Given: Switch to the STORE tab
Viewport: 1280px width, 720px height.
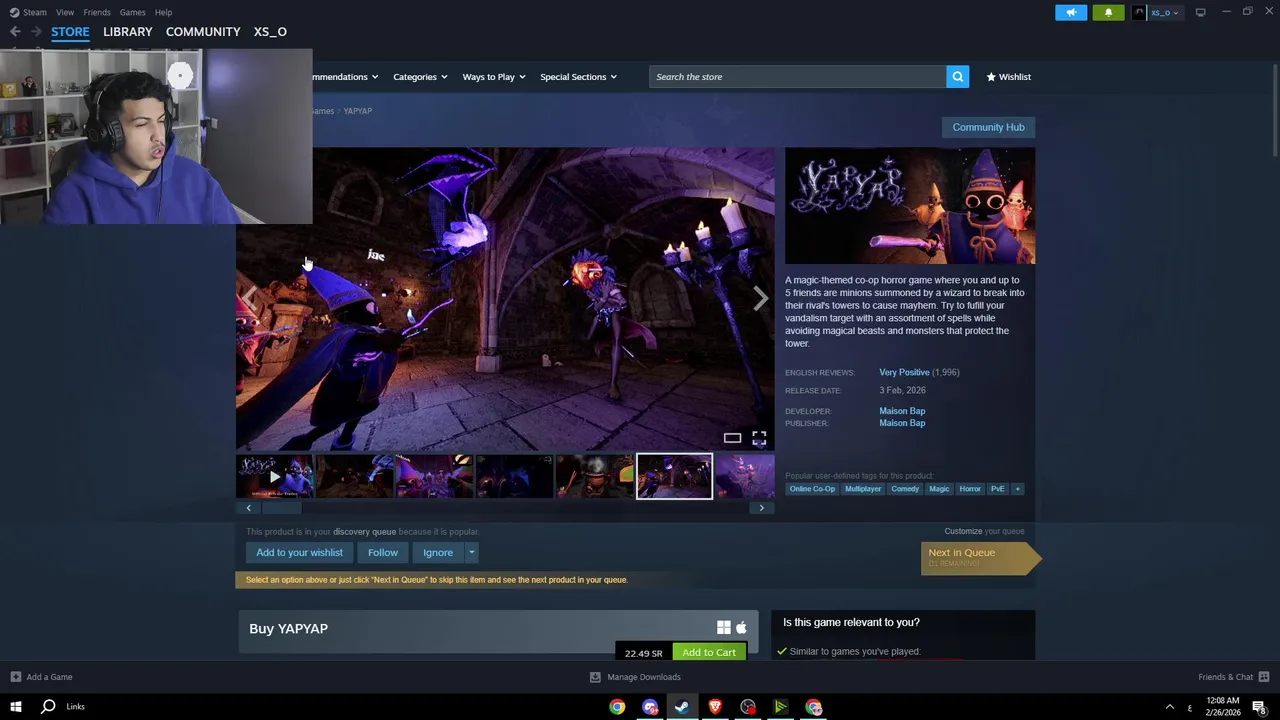Looking at the screenshot, I should (x=70, y=32).
